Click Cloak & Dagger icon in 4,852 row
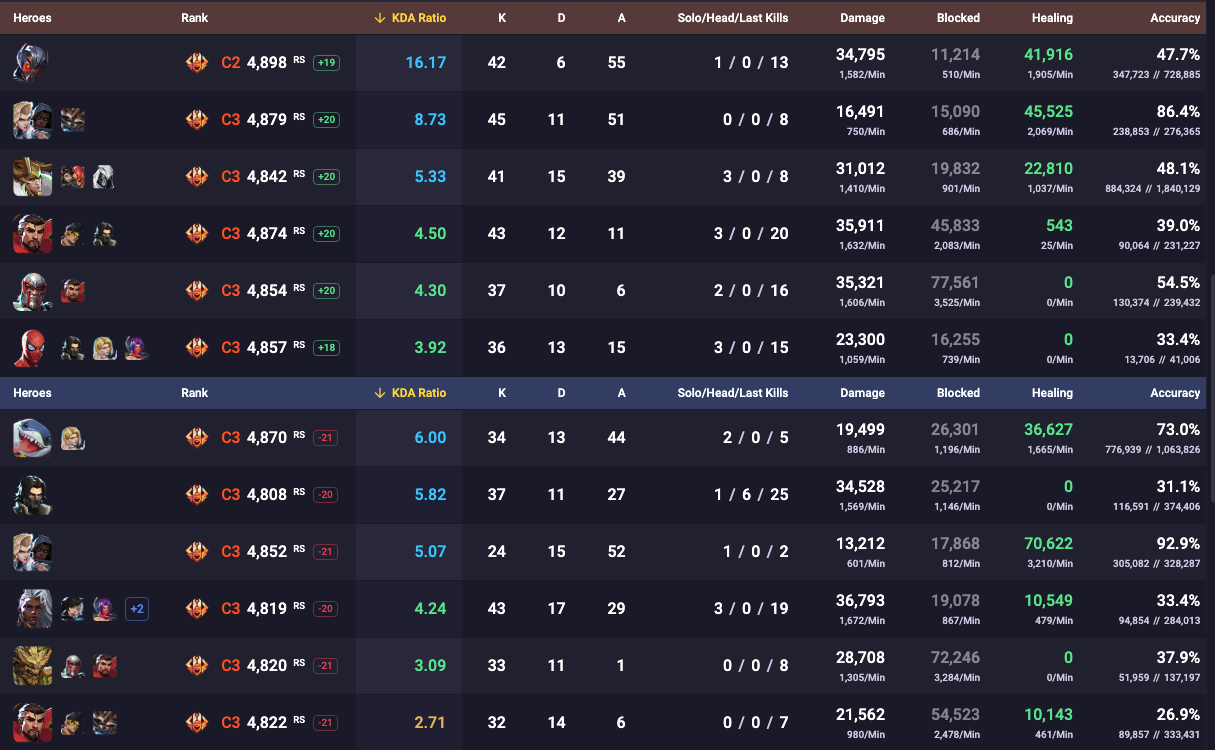The height and width of the screenshot is (750, 1215). coord(32,552)
